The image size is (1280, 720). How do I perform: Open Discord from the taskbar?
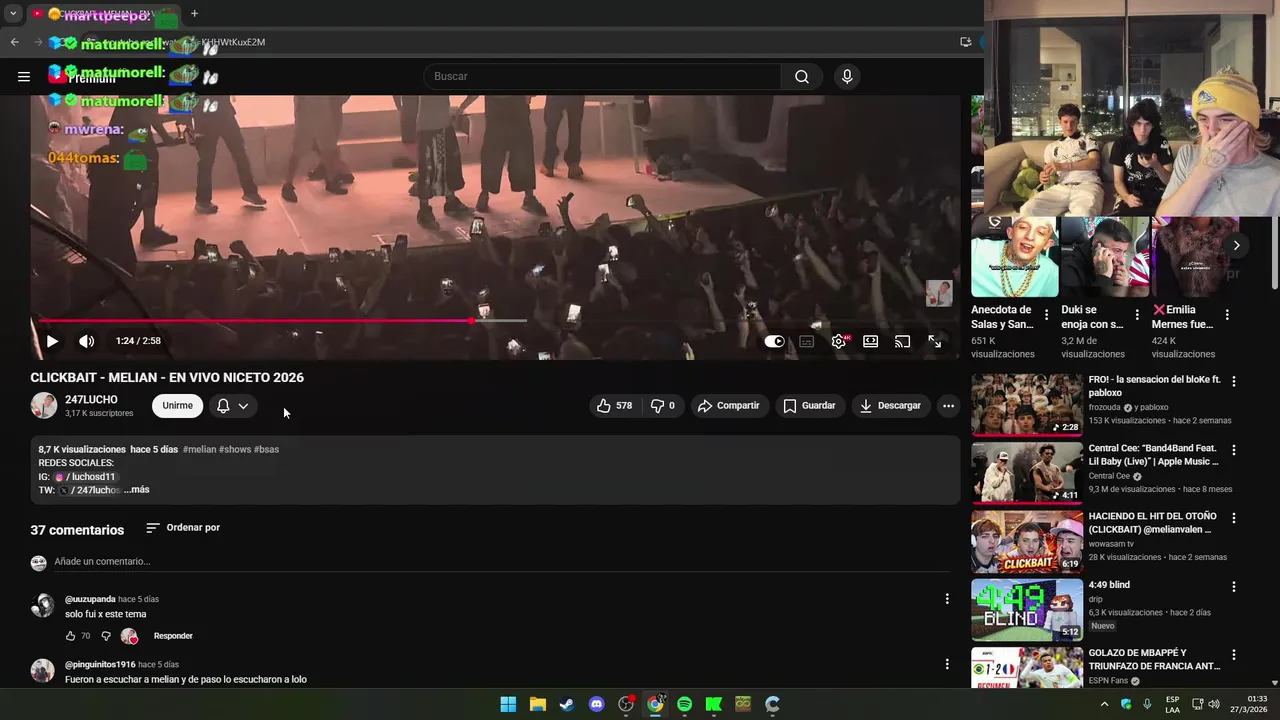point(596,704)
